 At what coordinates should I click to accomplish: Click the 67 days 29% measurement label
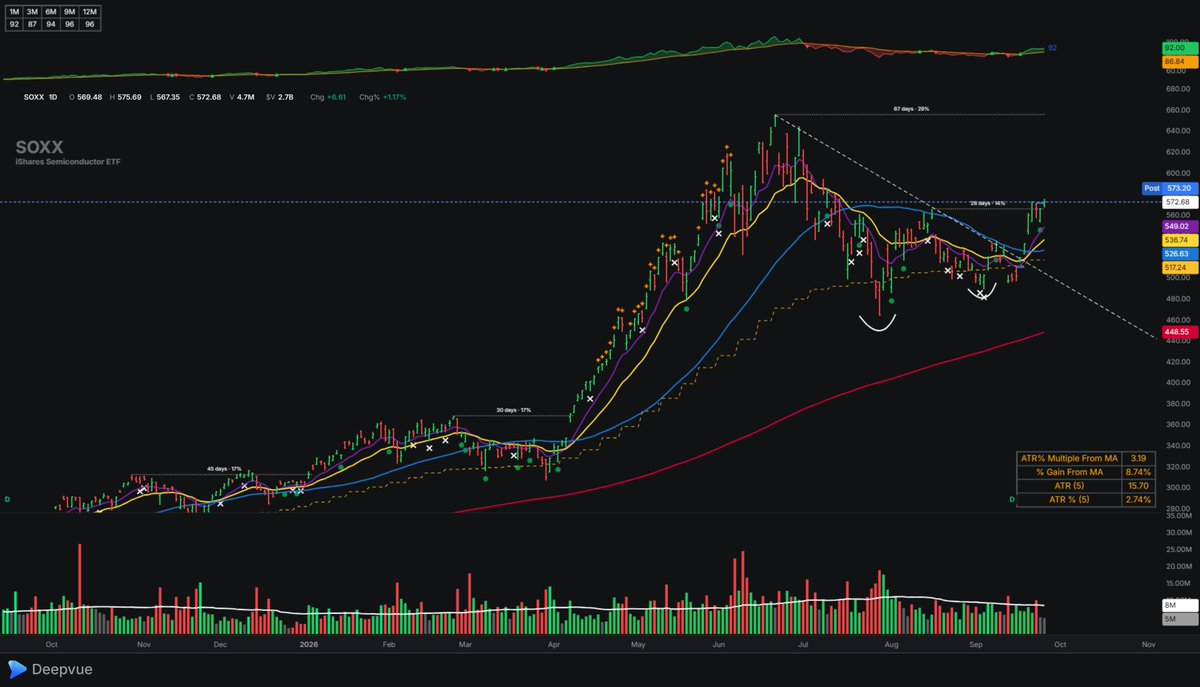(x=912, y=108)
